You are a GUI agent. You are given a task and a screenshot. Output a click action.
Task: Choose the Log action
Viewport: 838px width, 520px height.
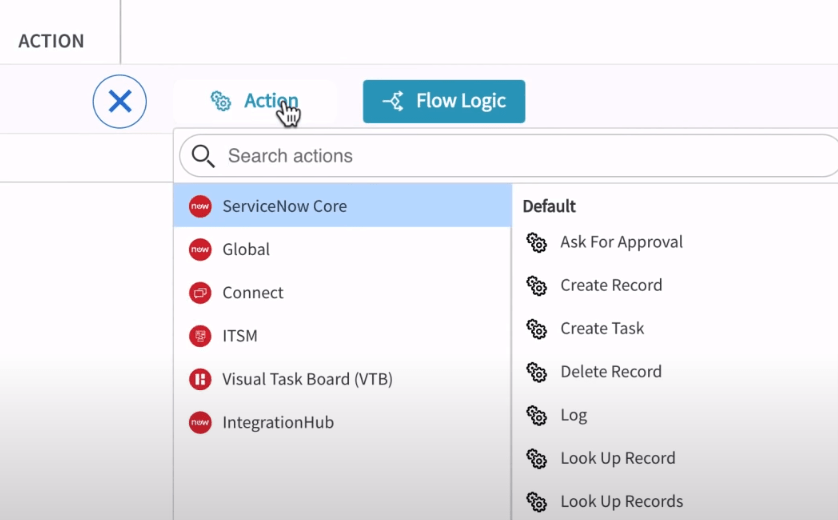(573, 415)
